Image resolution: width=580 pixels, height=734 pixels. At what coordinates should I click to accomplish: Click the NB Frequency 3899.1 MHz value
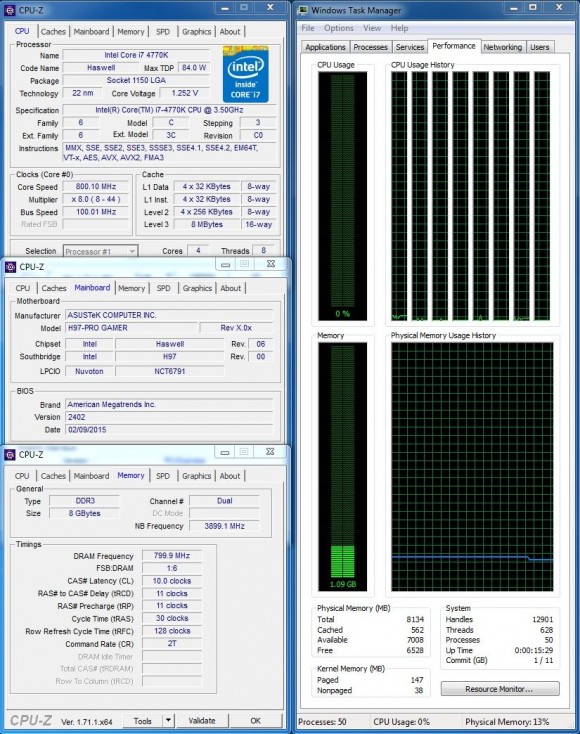pos(224,526)
